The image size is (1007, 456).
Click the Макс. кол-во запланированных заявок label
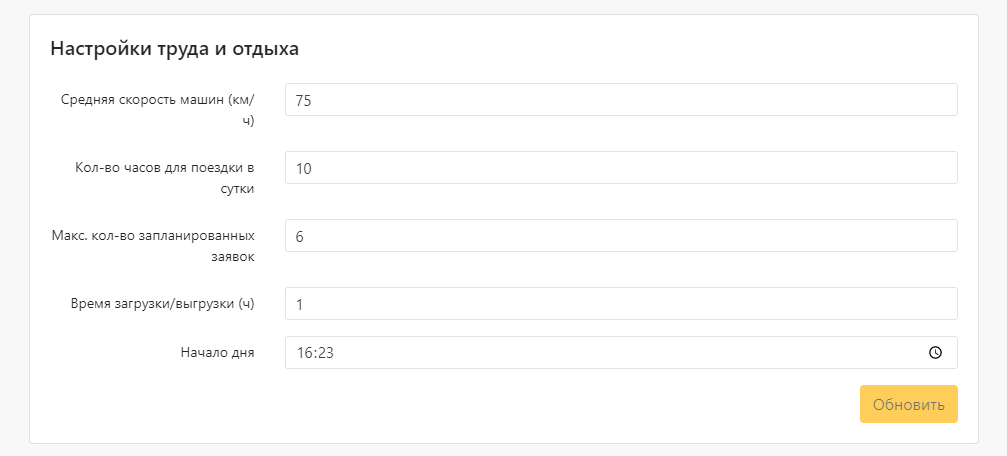(x=153, y=246)
